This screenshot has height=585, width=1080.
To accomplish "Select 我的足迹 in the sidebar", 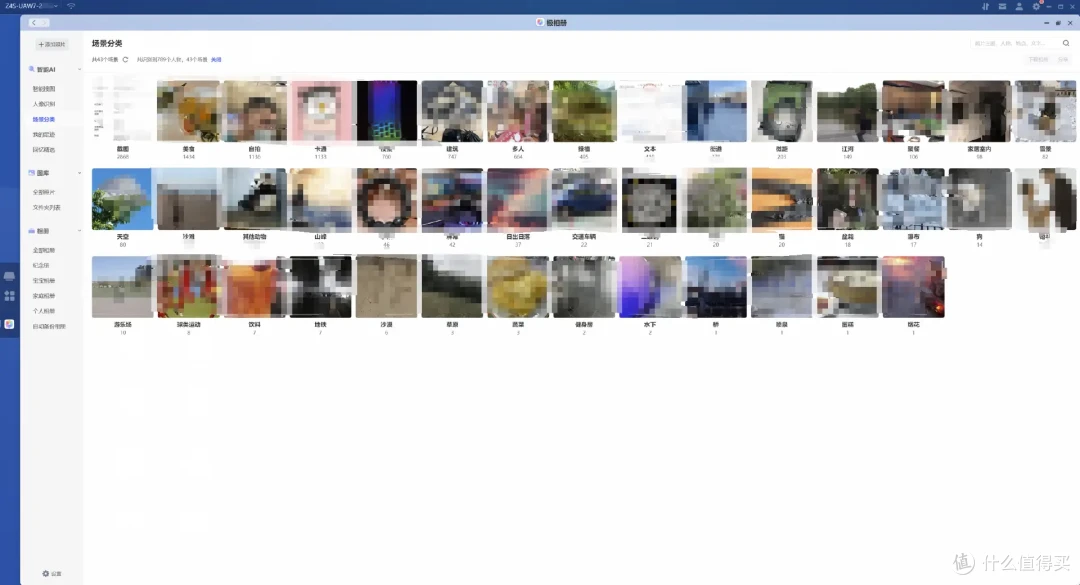I will pyautogui.click(x=44, y=134).
